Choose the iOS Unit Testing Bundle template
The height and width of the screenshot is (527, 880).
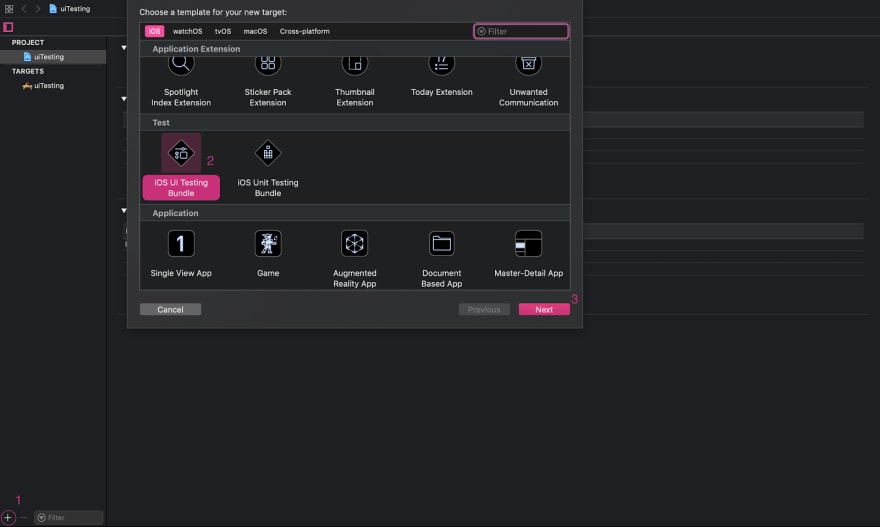(268, 168)
